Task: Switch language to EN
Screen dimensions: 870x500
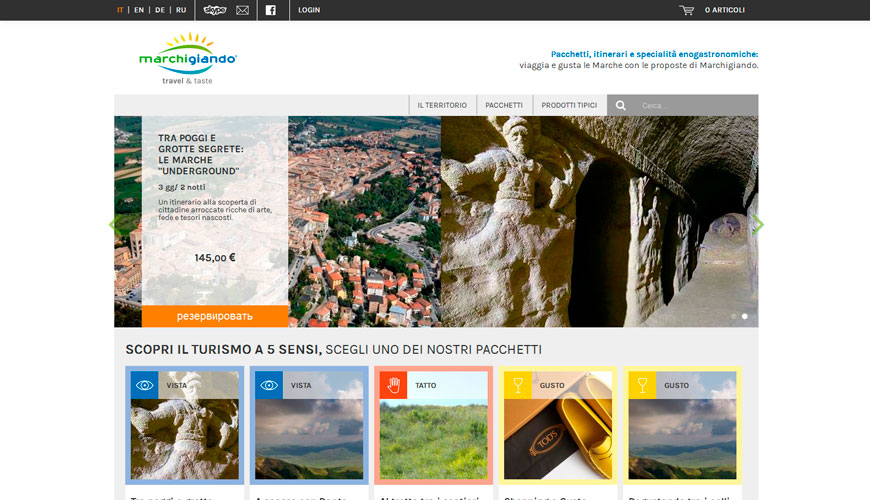Action: [x=139, y=10]
